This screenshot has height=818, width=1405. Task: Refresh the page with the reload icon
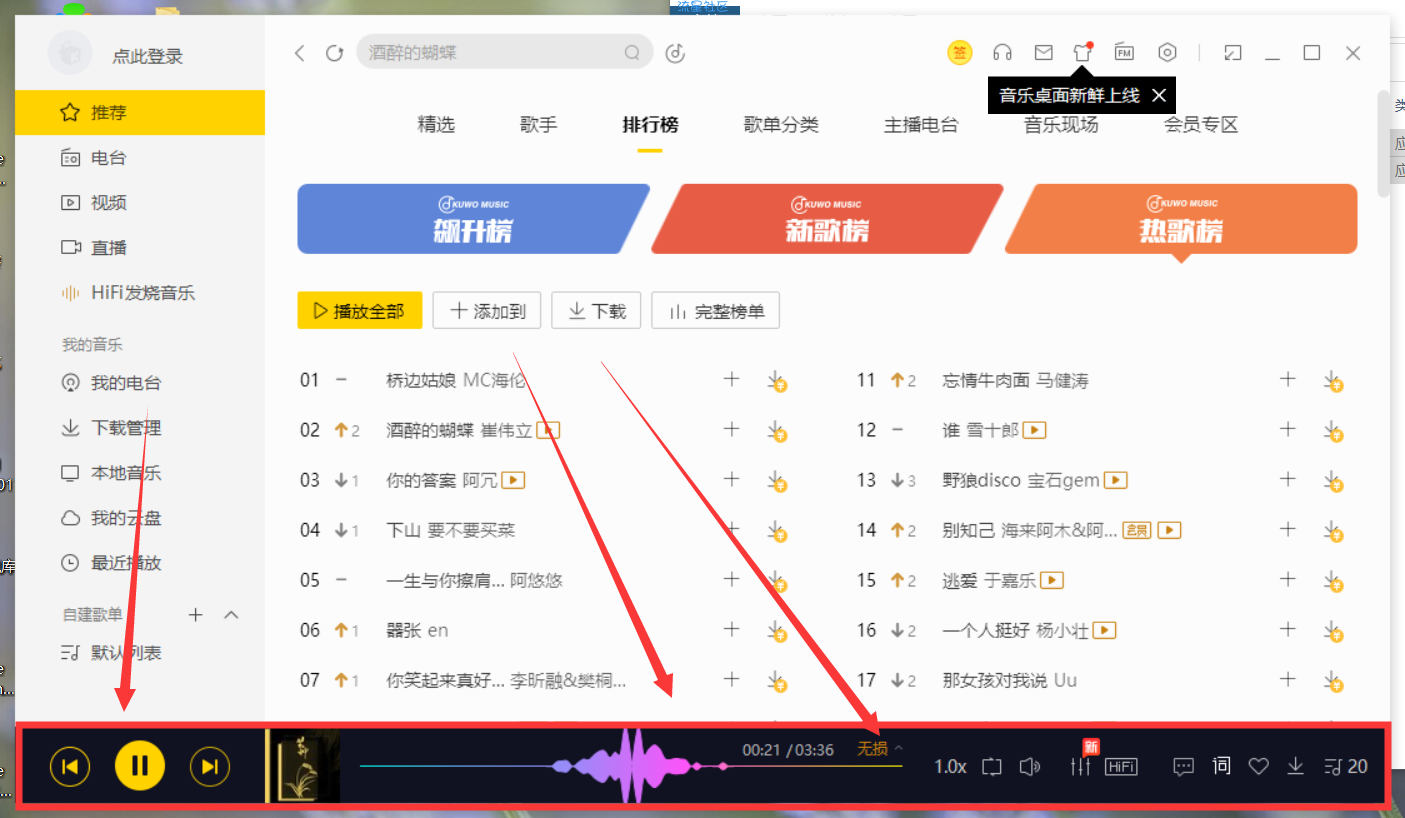click(x=335, y=53)
